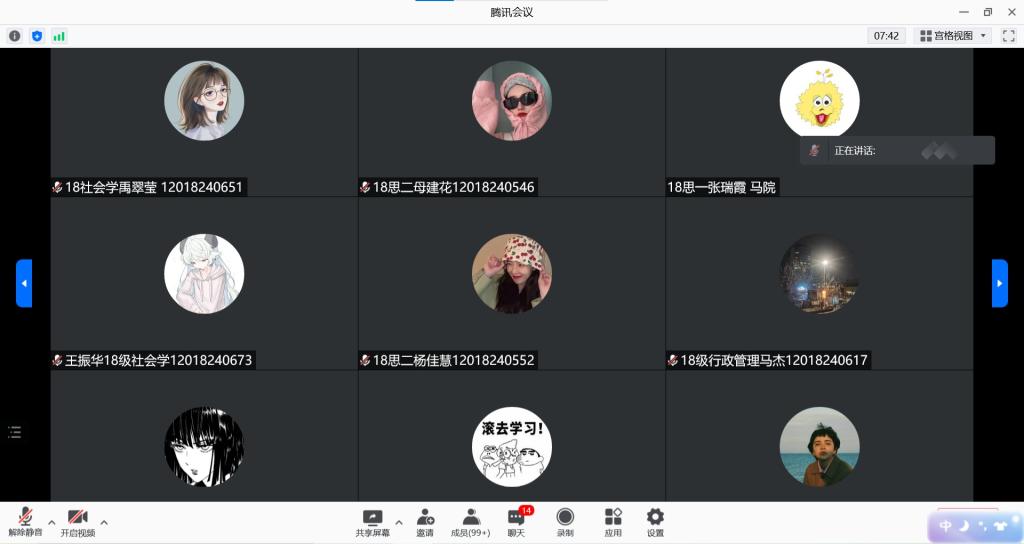
Task: Go to previous page of participants
Action: click(x=24, y=283)
